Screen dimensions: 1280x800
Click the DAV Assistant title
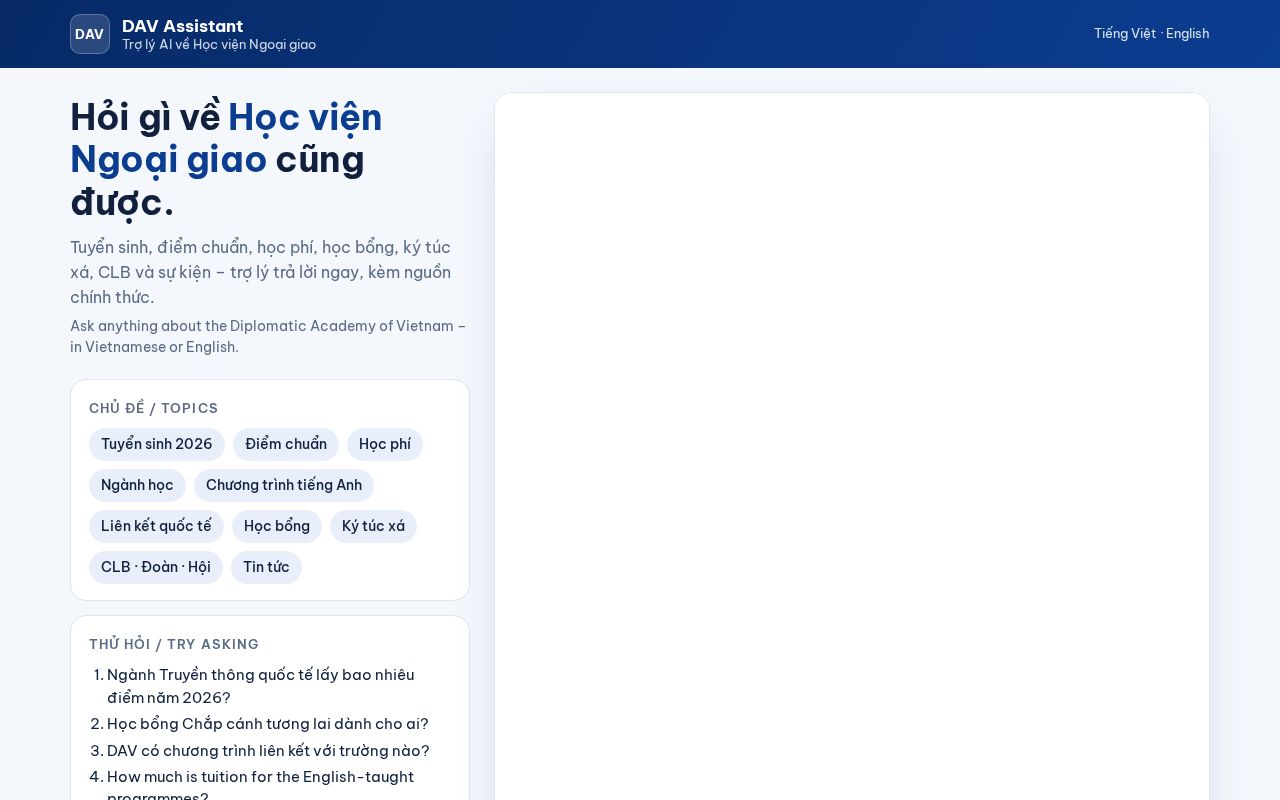click(x=182, y=26)
